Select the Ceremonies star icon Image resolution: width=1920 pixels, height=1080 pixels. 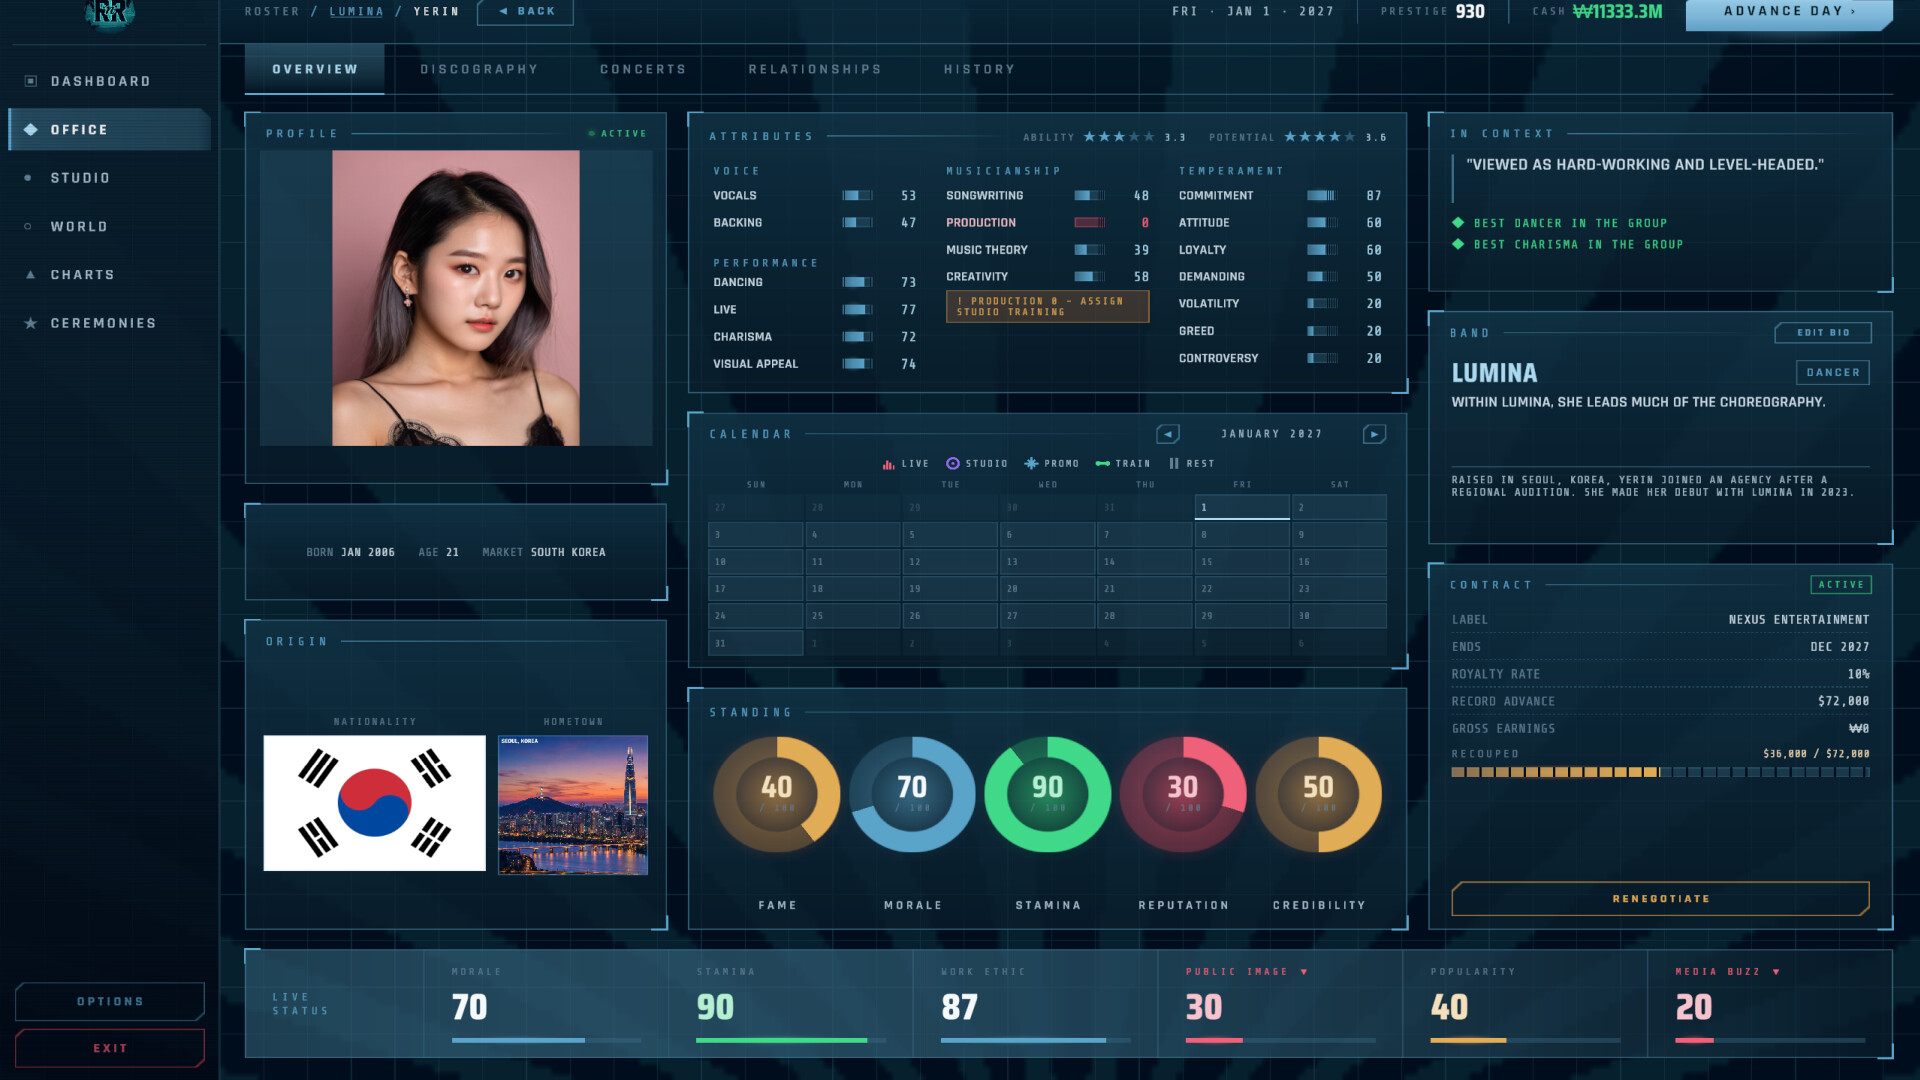coord(31,323)
